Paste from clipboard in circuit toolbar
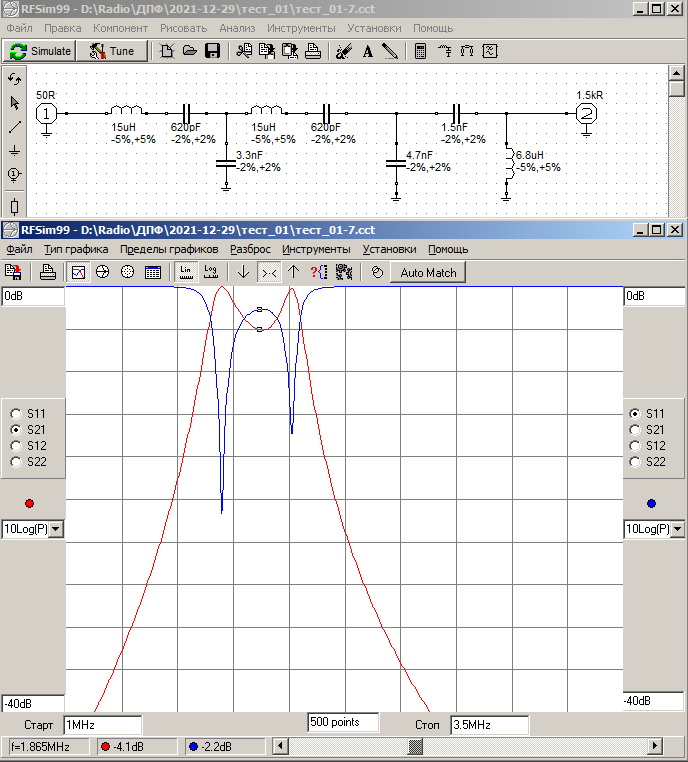 290,51
